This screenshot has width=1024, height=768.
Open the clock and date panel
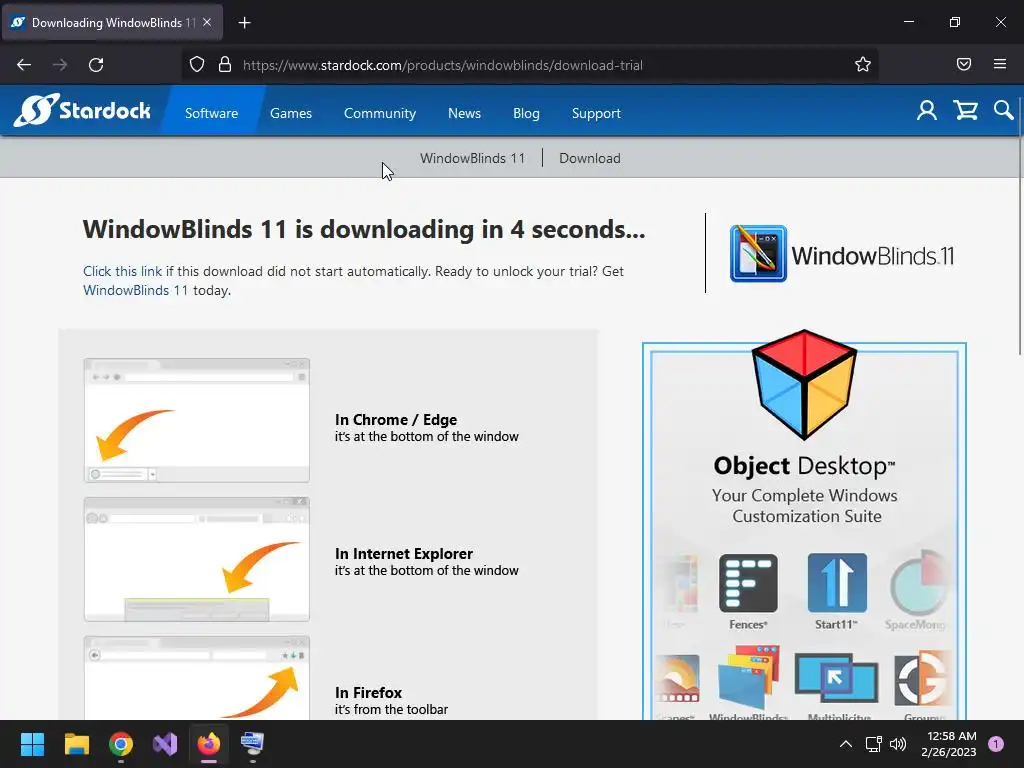tap(949, 744)
